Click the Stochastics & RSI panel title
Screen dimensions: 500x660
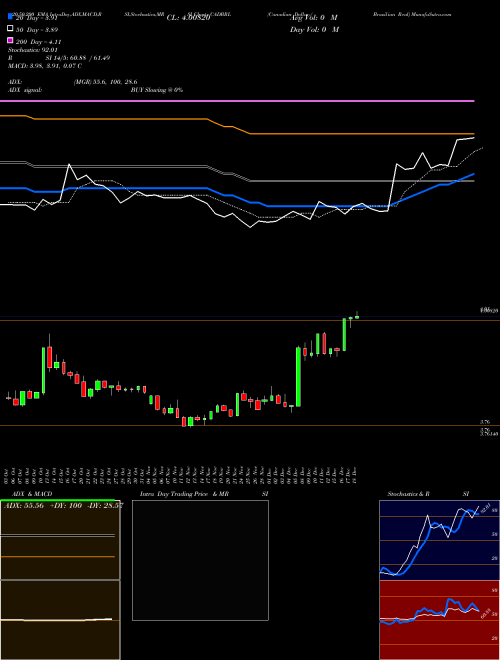[x=428, y=494]
